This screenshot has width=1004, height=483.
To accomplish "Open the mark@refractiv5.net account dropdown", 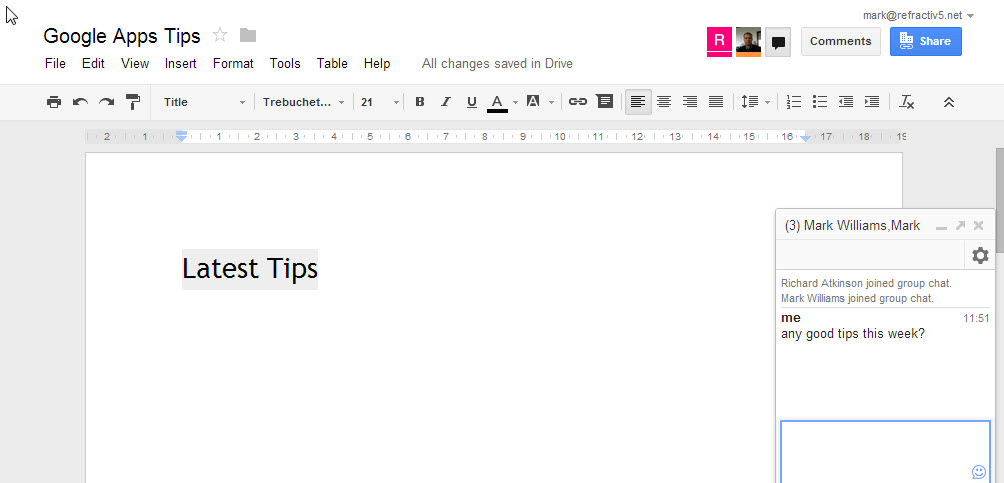I will tap(918, 15).
